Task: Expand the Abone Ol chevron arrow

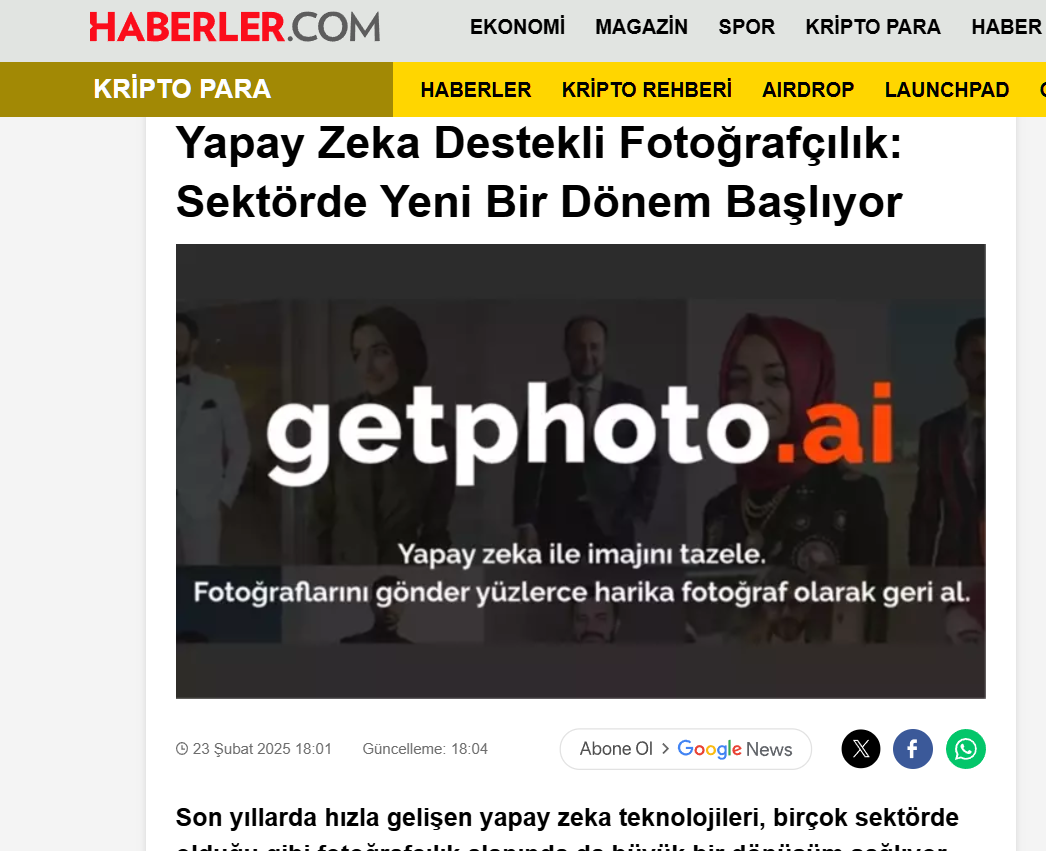Action: (665, 749)
